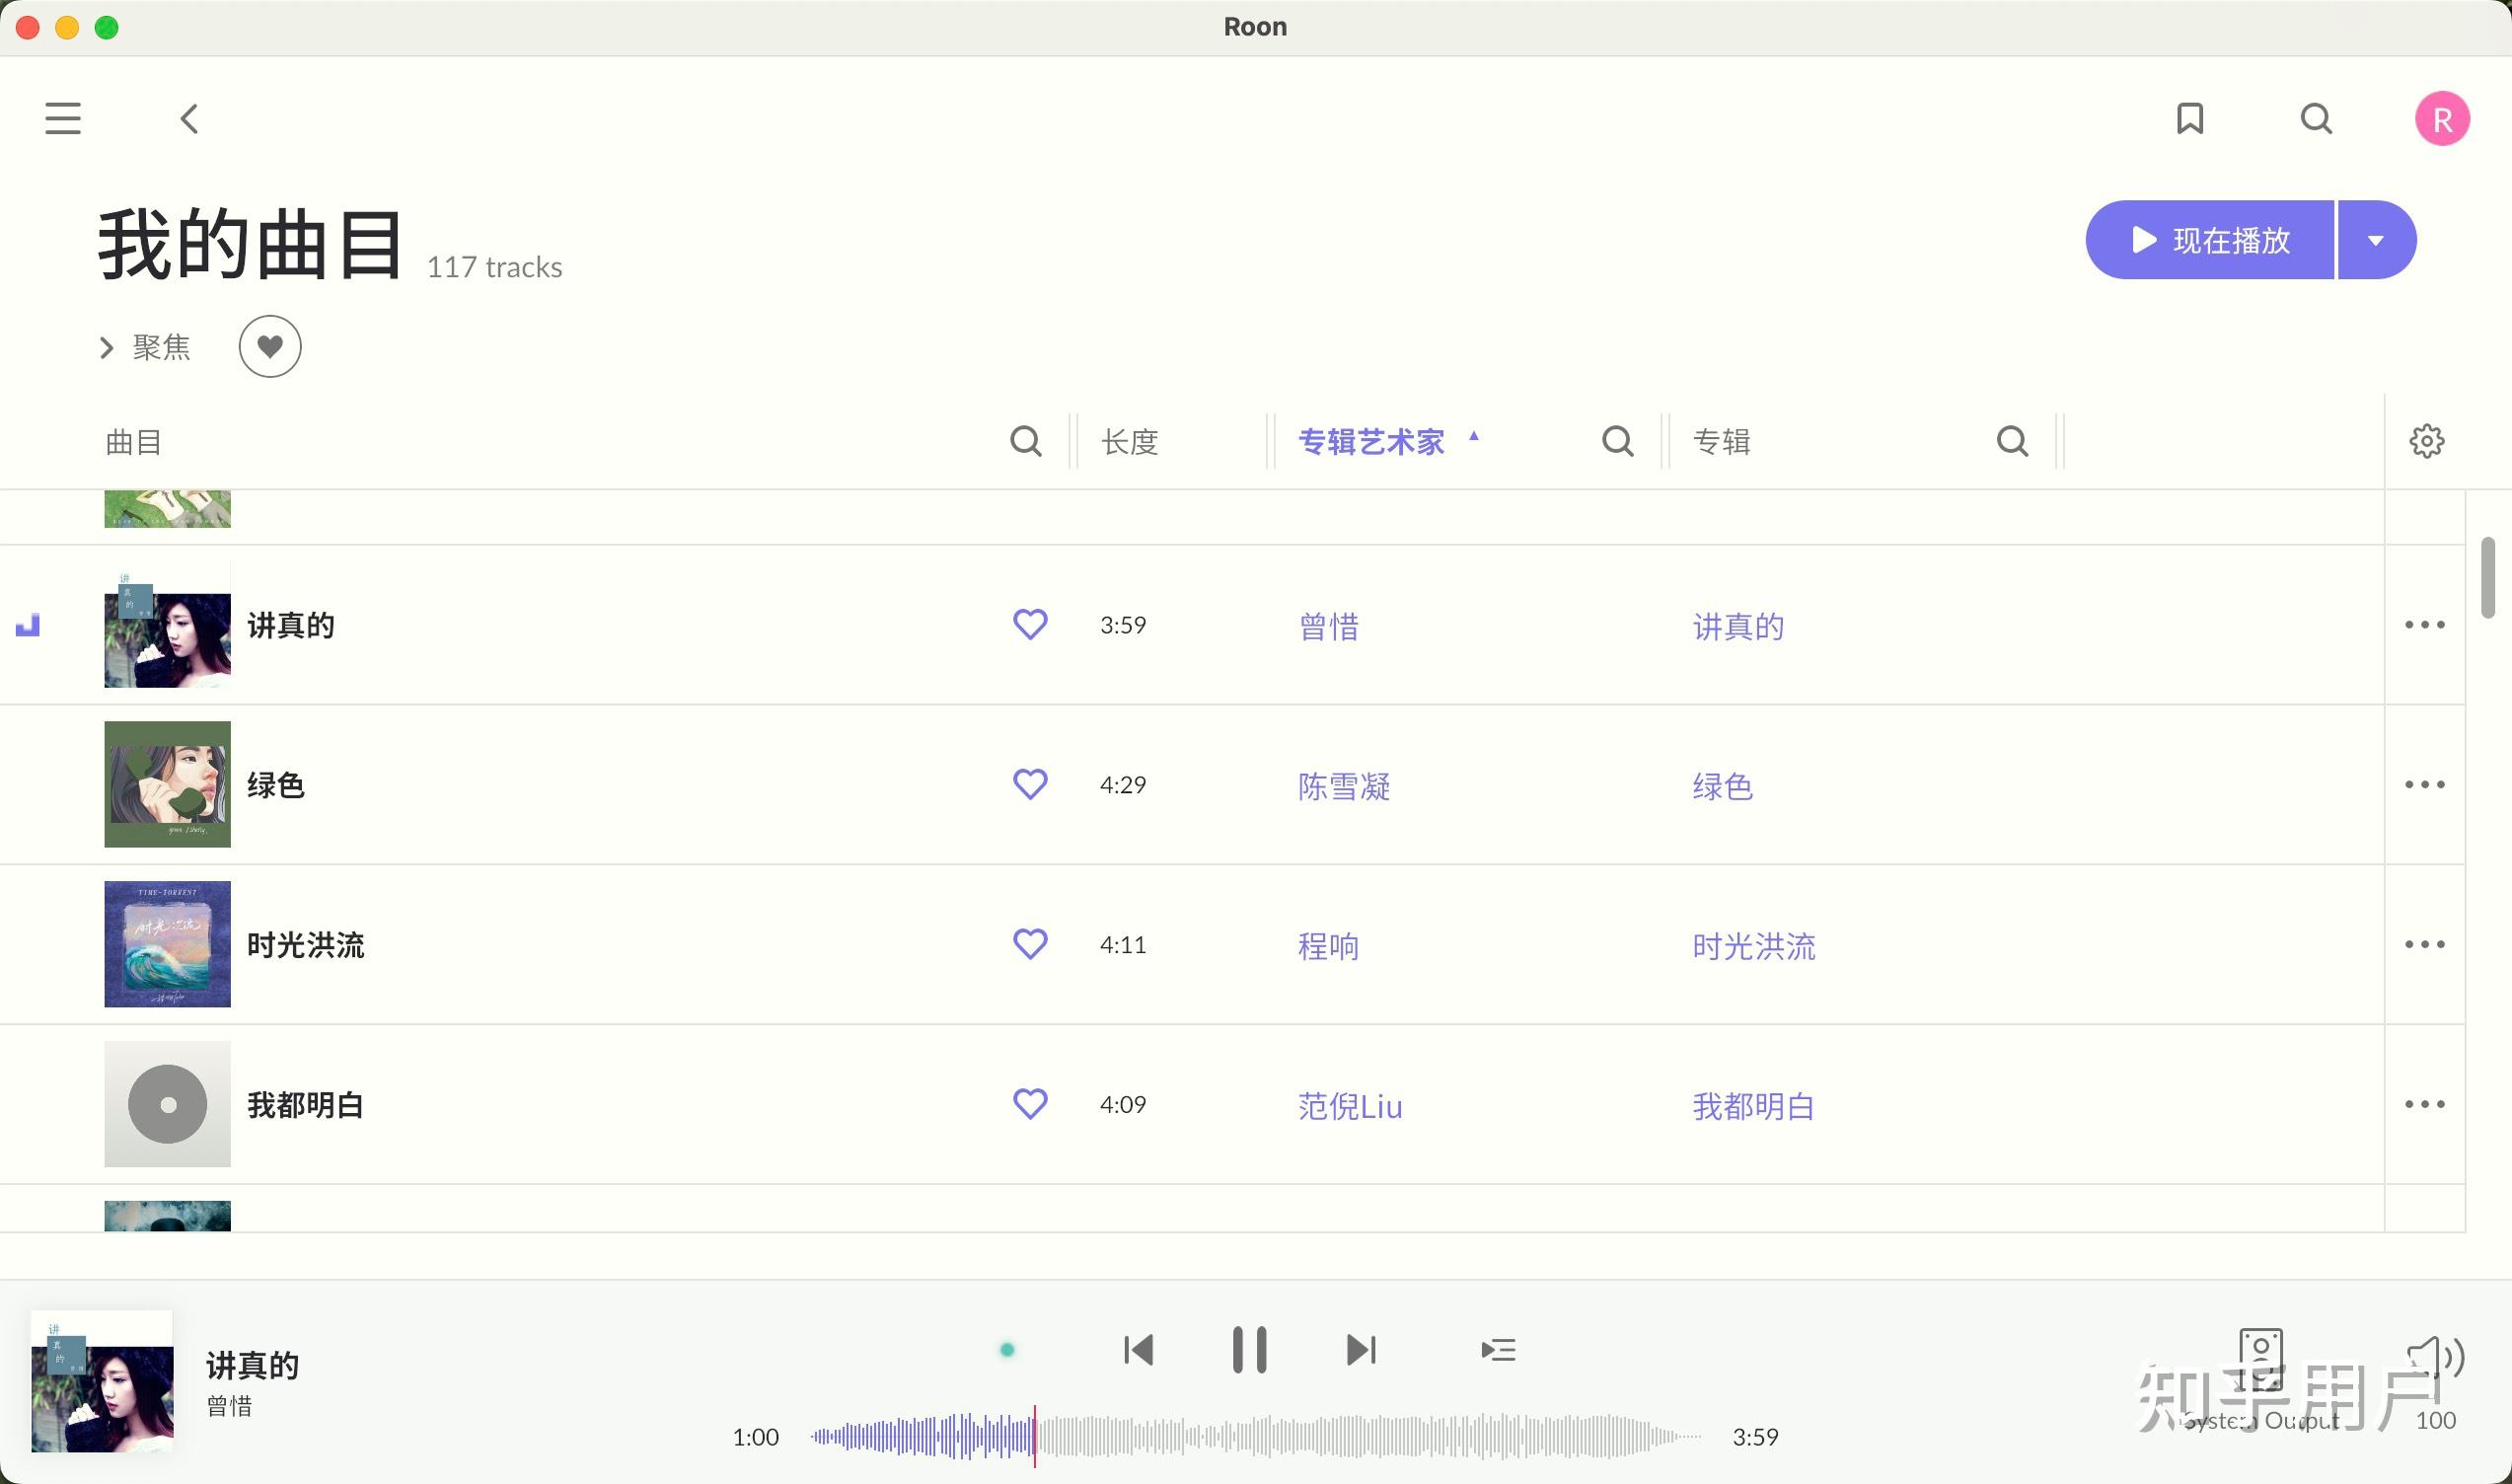Toggle the heart filter under 聚焦
2512x1484 pixels.
pos(270,346)
